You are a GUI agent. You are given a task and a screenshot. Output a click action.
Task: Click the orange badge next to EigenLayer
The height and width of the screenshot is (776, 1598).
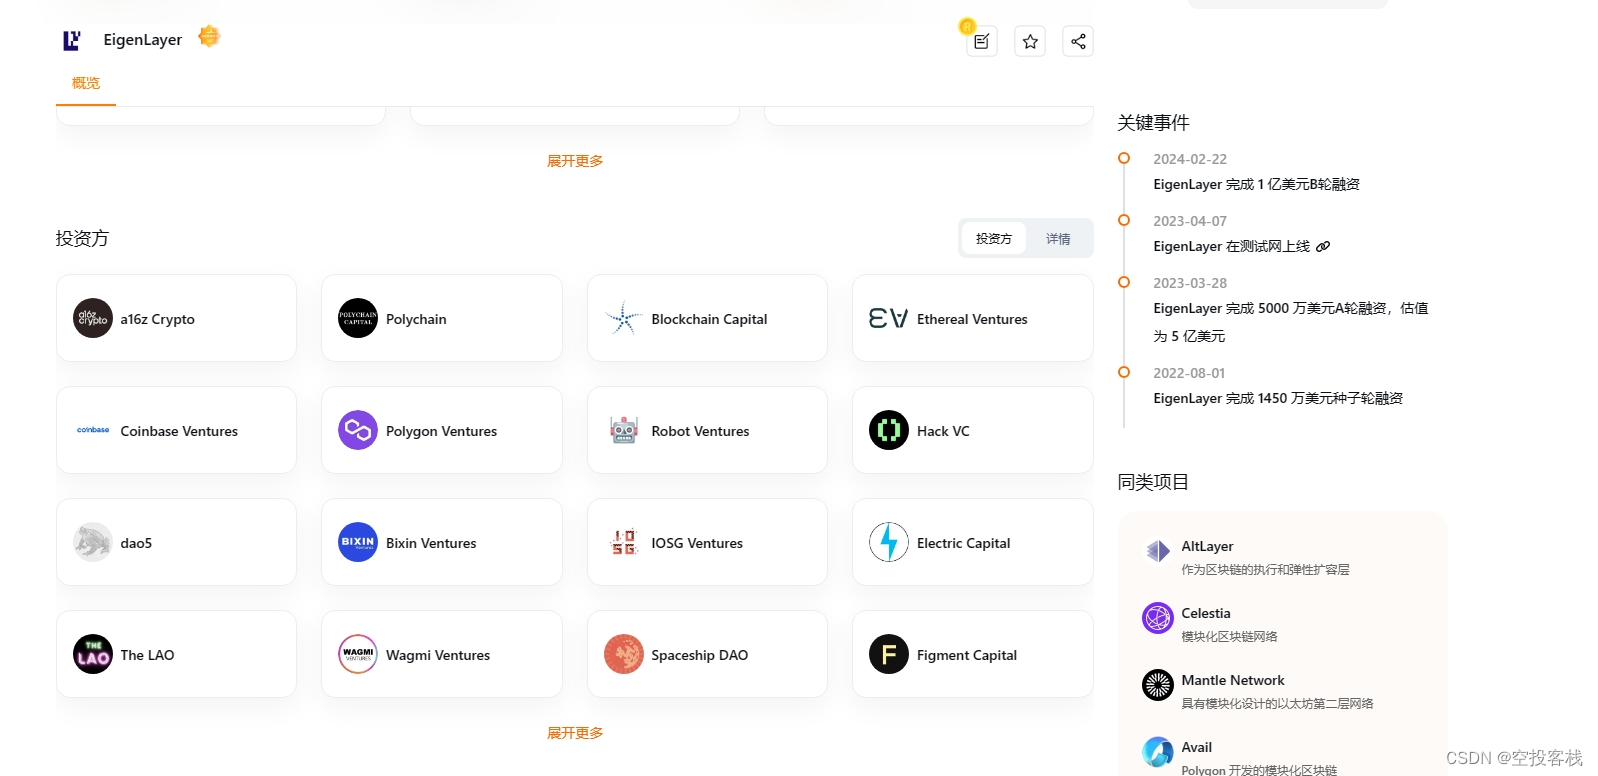click(209, 36)
